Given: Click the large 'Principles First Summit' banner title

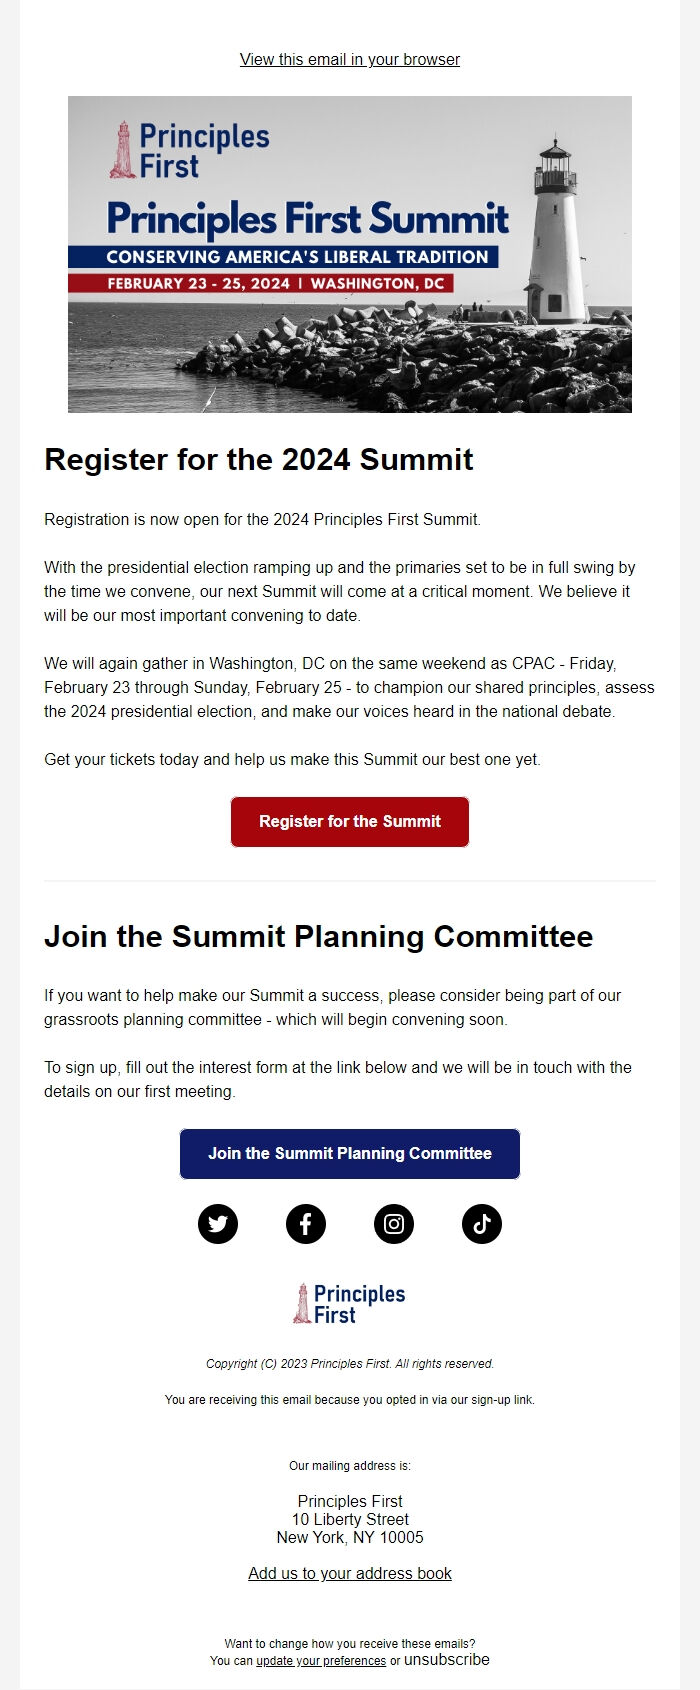Looking at the screenshot, I should [308, 219].
